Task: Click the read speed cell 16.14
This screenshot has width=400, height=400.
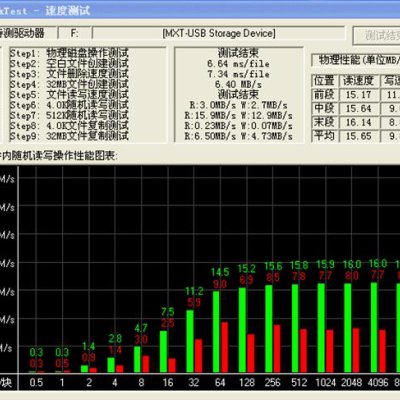Action: 358,122
